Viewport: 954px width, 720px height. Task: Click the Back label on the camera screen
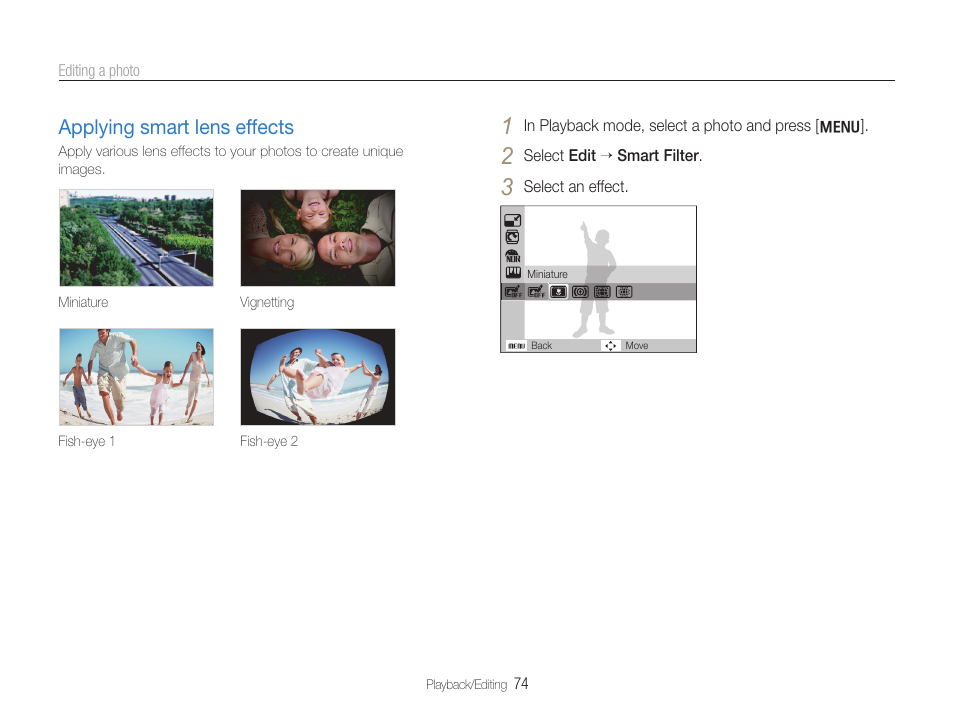click(x=541, y=346)
